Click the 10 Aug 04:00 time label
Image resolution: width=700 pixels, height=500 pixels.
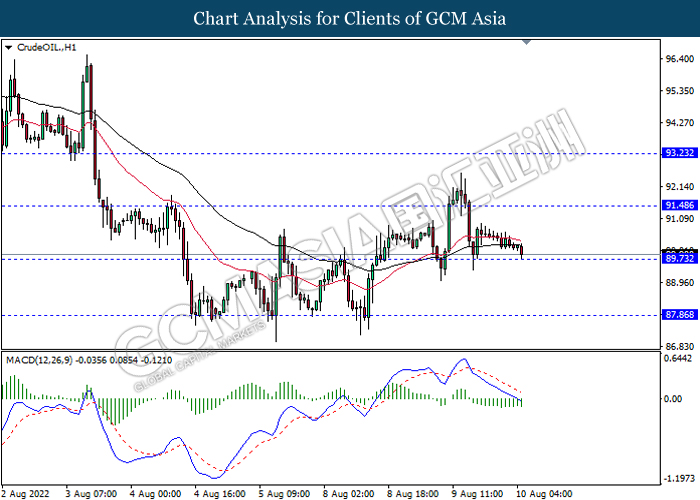click(545, 494)
